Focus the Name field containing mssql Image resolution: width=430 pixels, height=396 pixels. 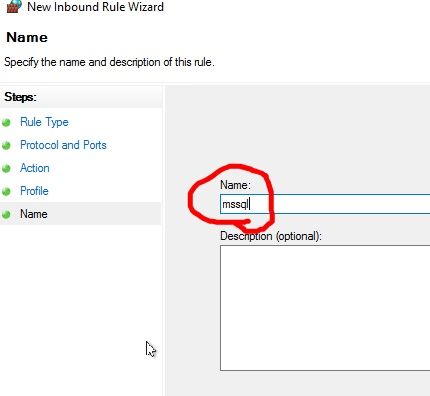[325, 204]
